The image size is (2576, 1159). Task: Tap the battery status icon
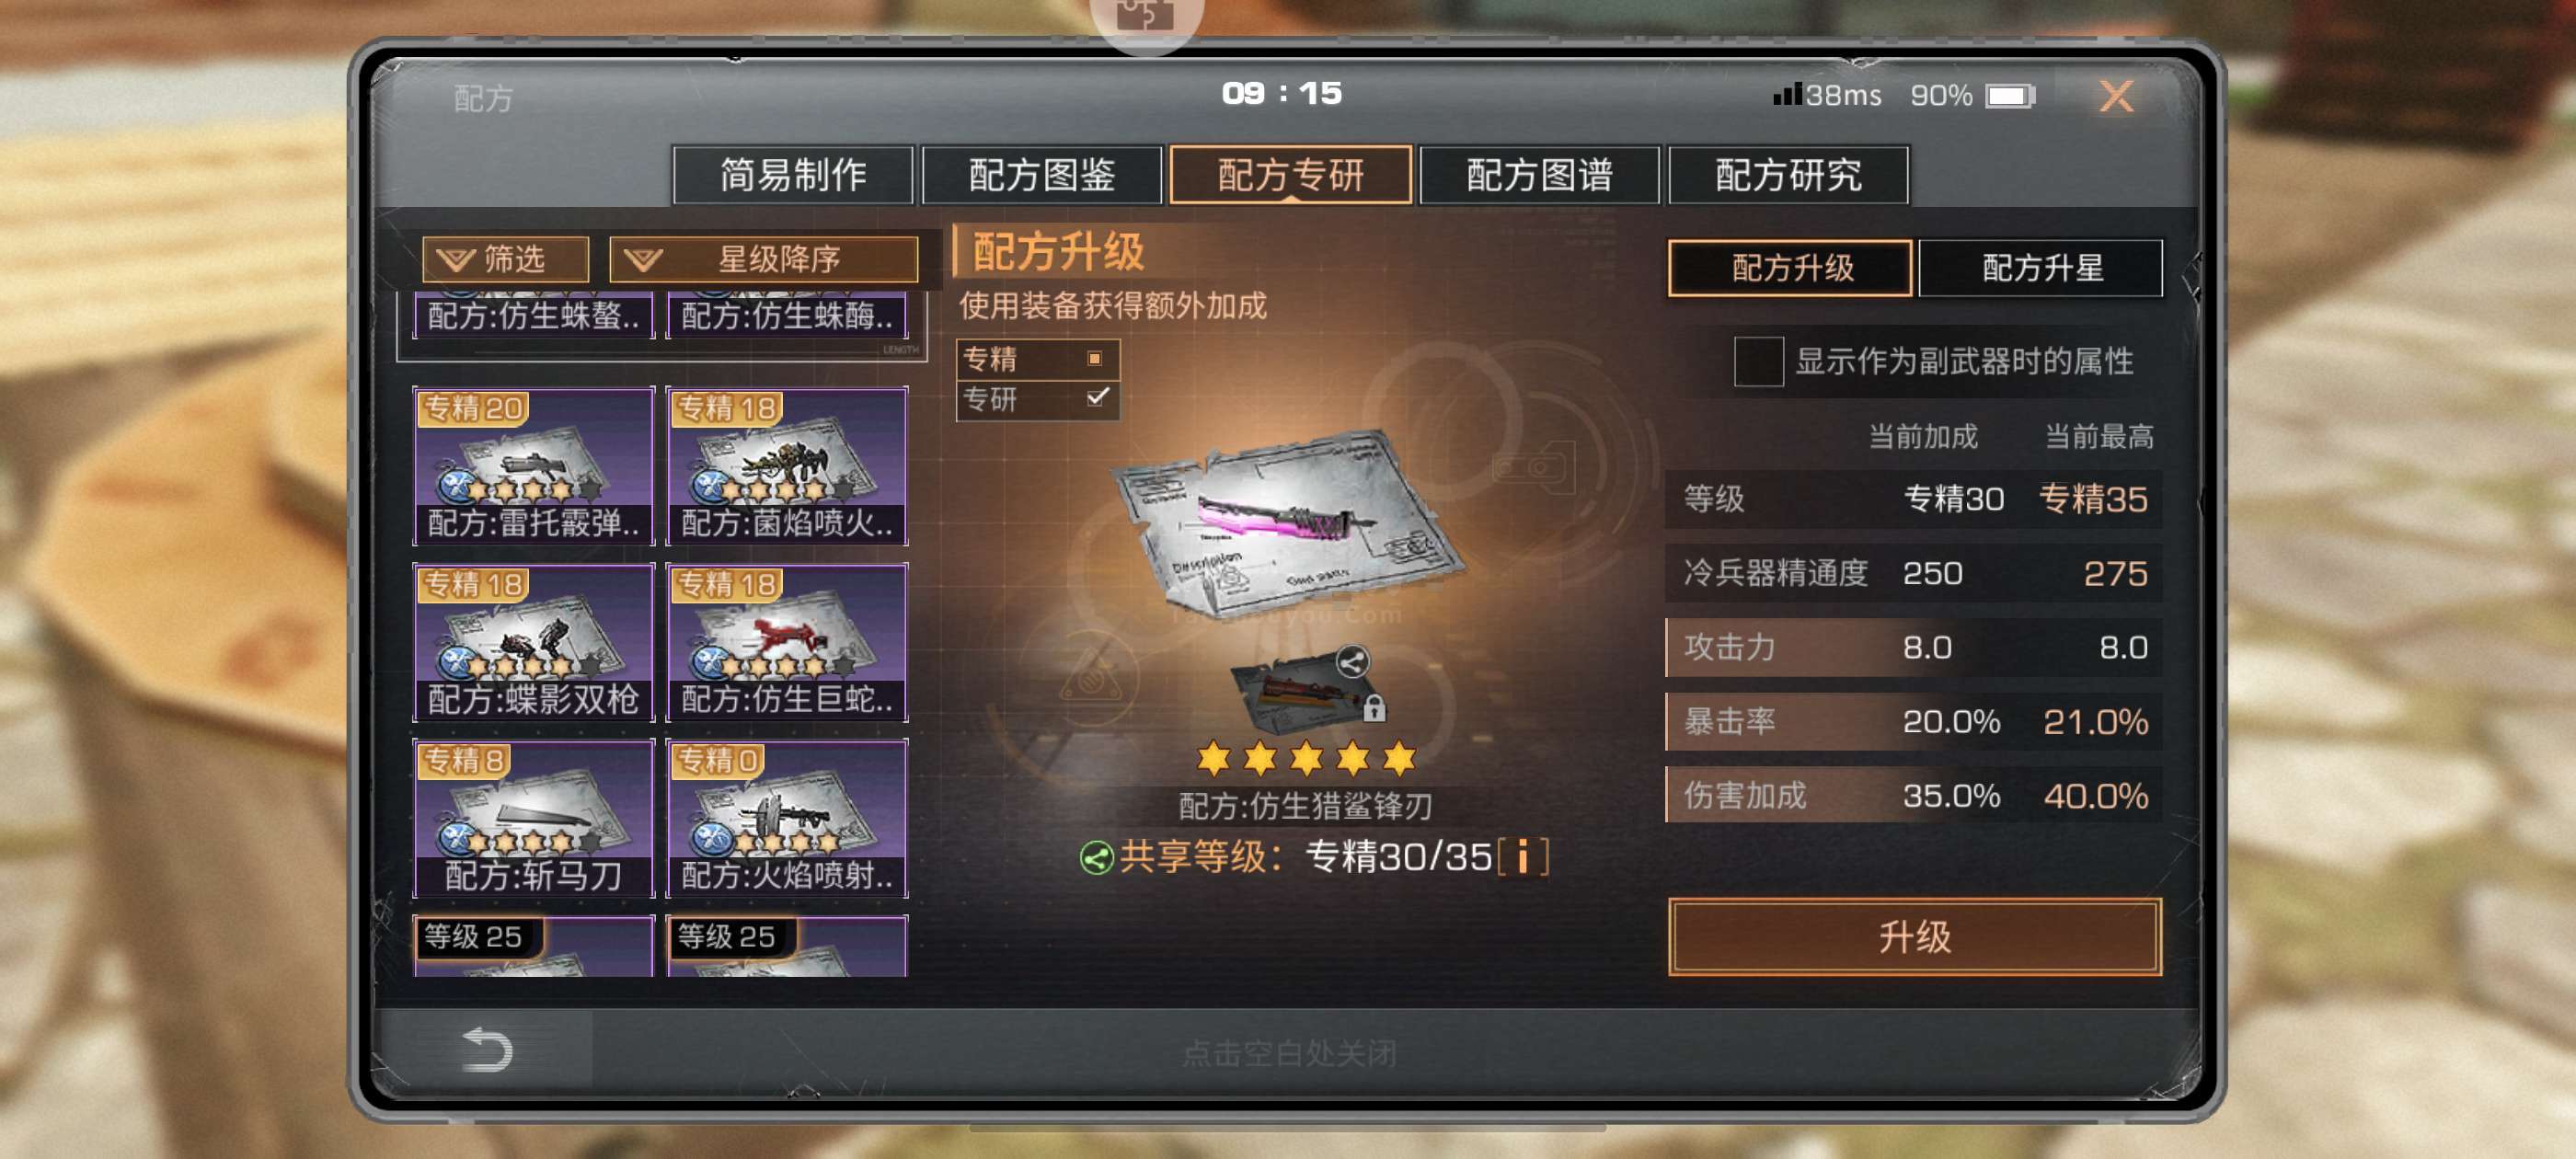(2009, 96)
